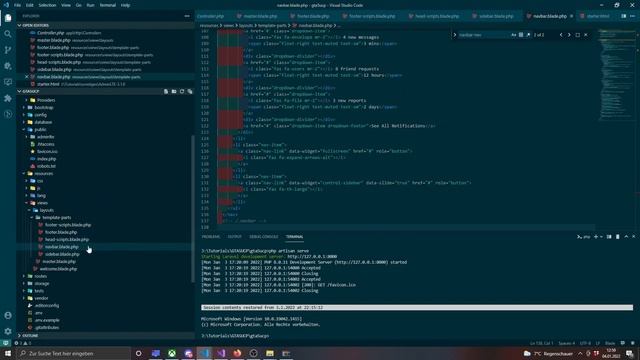Open Explorer views and more actions menu
Screen dimensions: 640x360
[x=187, y=16]
